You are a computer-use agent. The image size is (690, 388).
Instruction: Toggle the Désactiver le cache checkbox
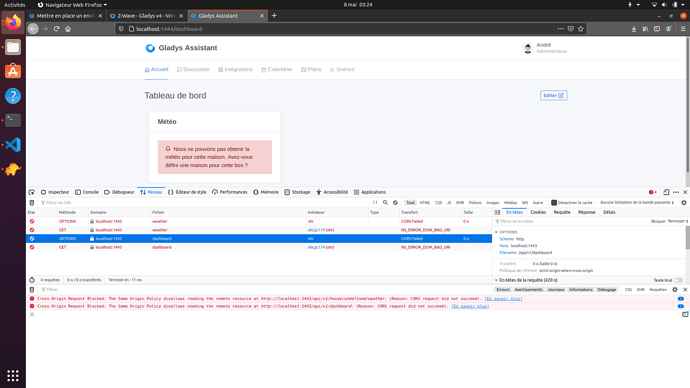pos(554,203)
